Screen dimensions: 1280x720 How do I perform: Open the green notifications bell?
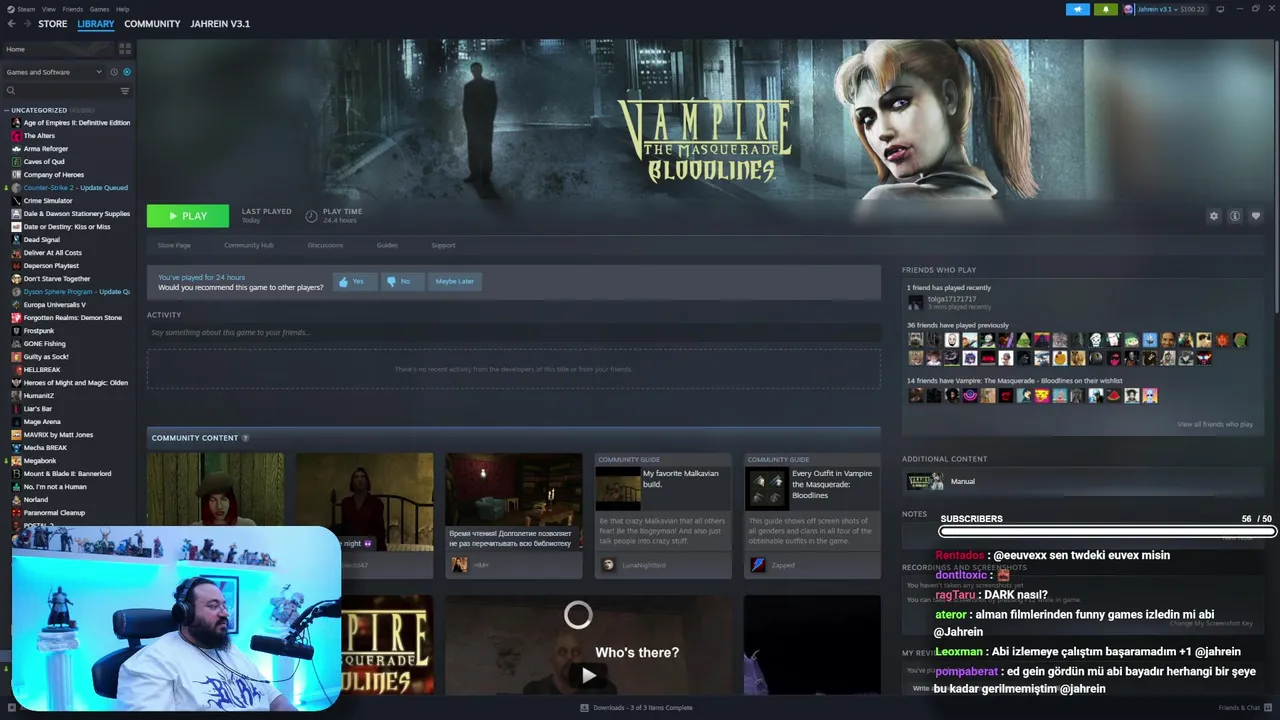(x=1106, y=9)
